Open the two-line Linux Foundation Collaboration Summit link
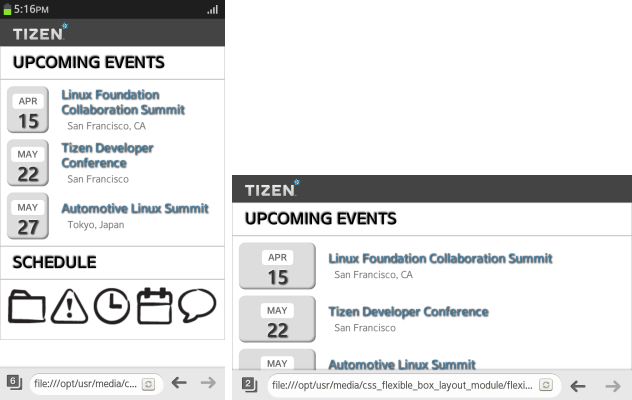 (x=123, y=102)
